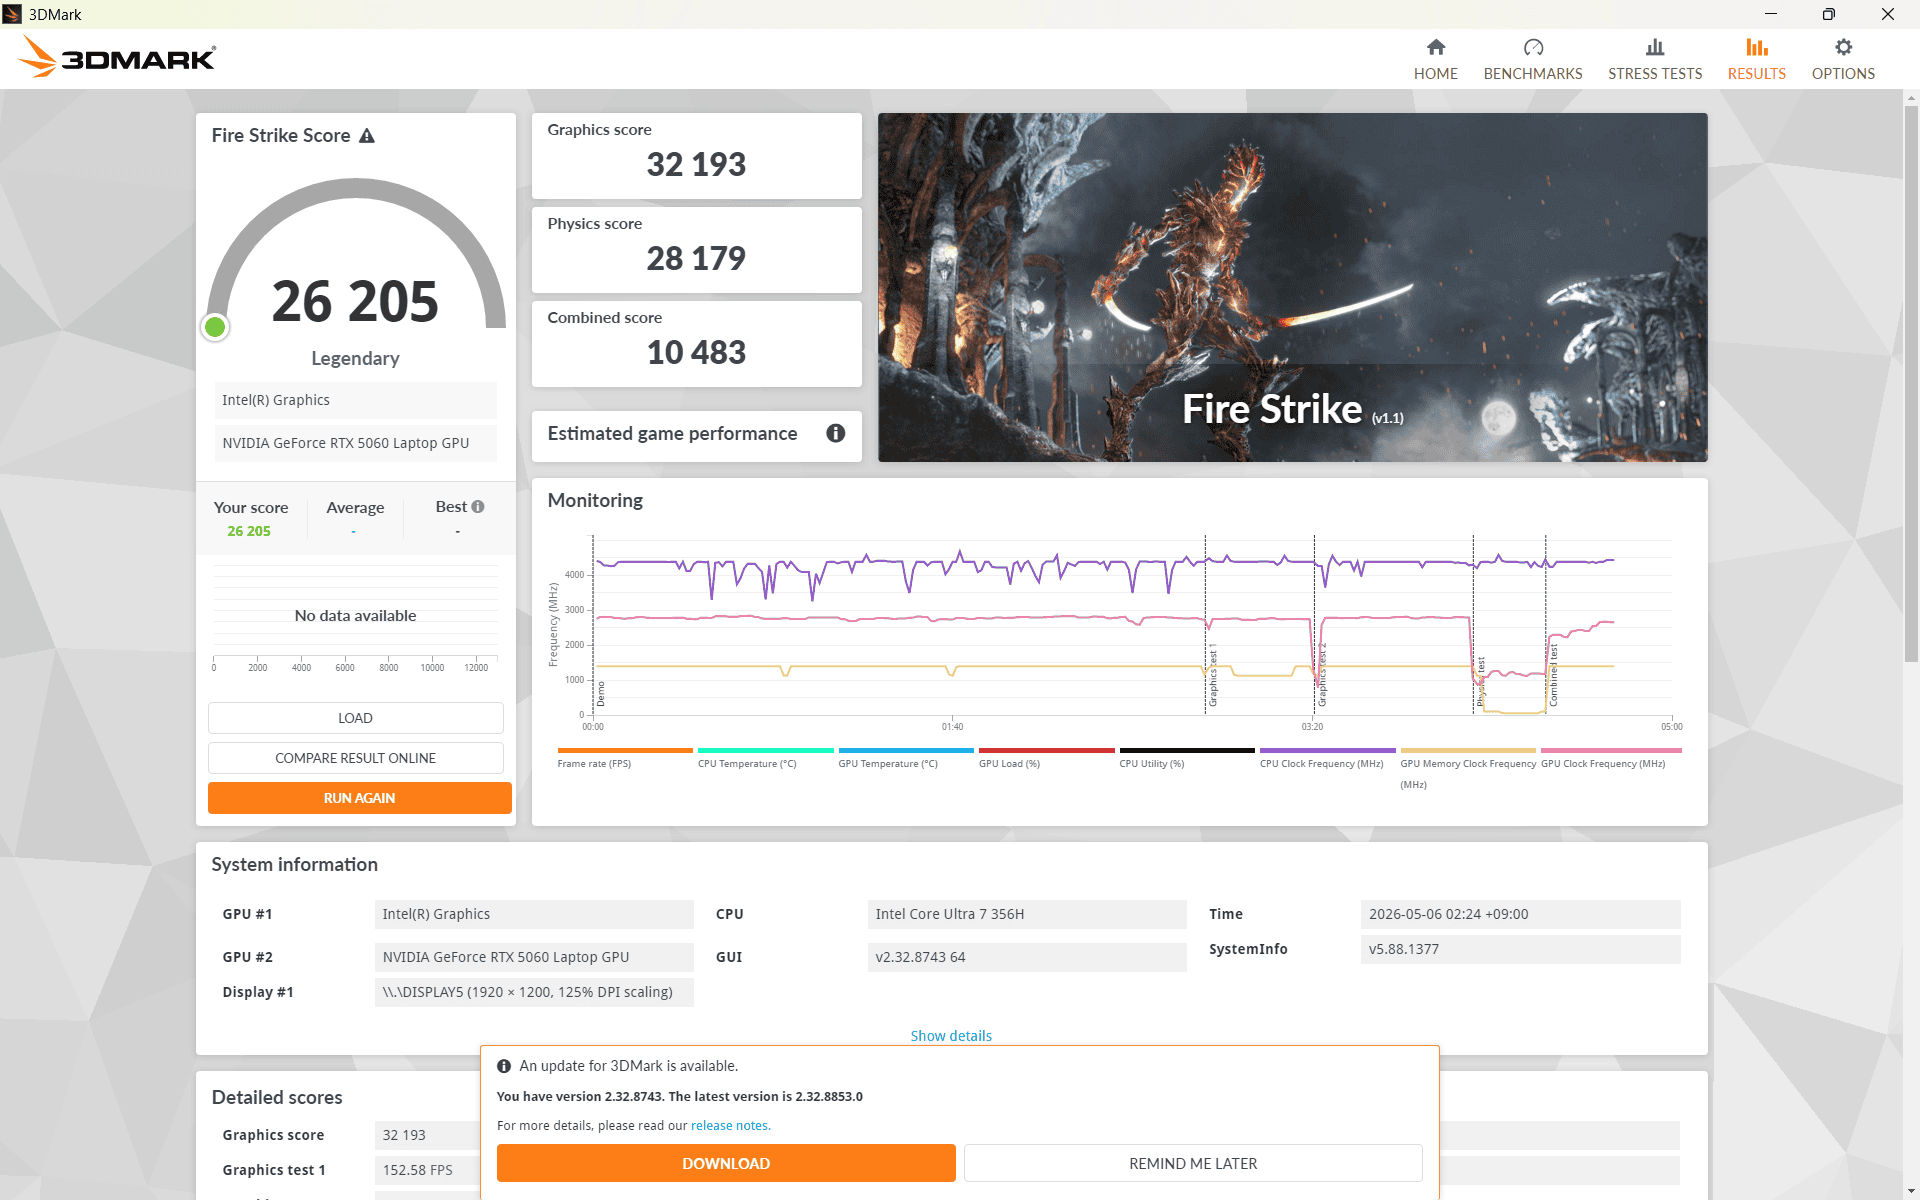Click the update notification info icon
The image size is (1920, 1200).
tap(504, 1066)
